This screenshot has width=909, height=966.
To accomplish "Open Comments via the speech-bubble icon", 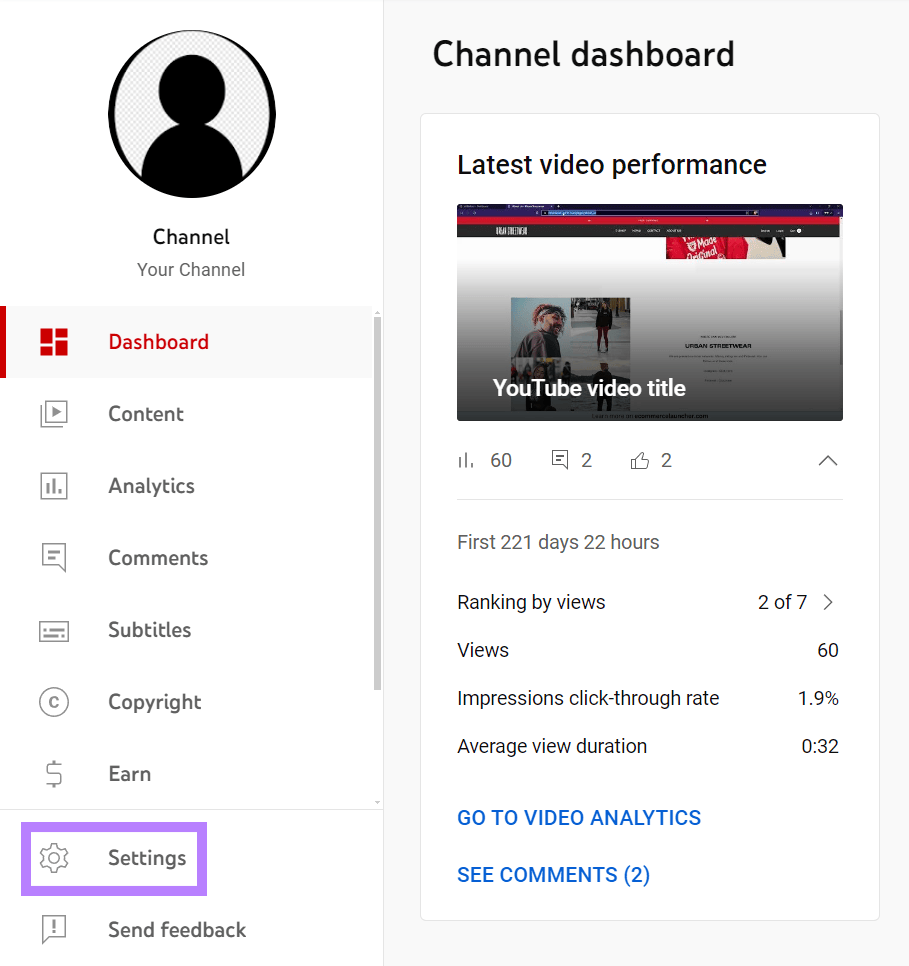I will [x=53, y=557].
